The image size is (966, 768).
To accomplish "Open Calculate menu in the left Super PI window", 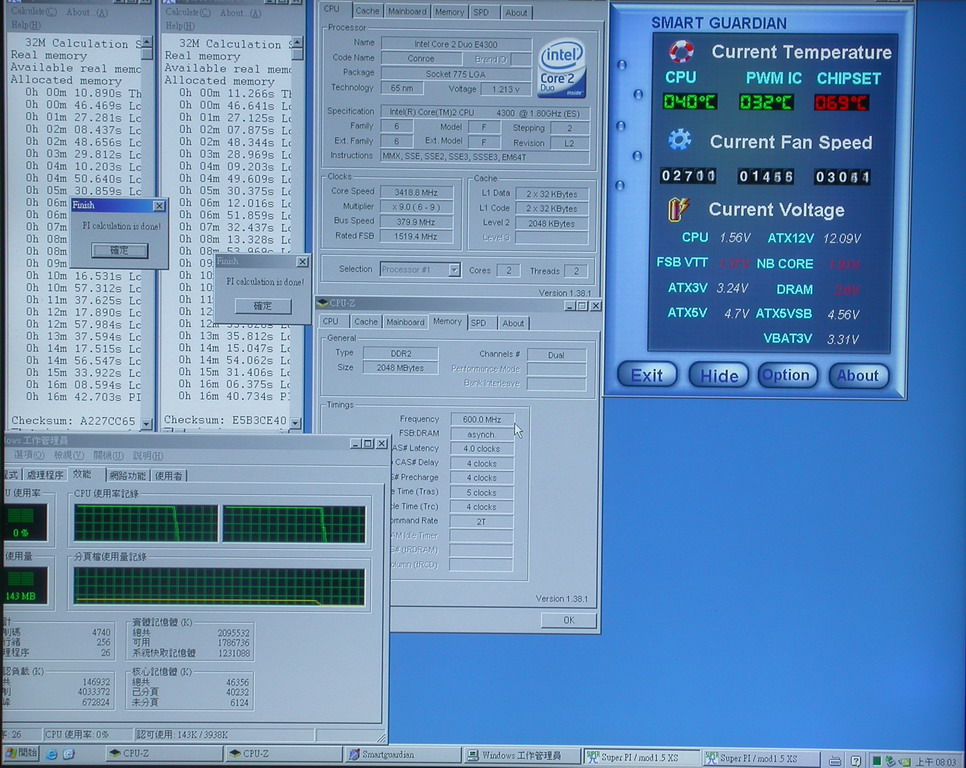I will pos(34,12).
